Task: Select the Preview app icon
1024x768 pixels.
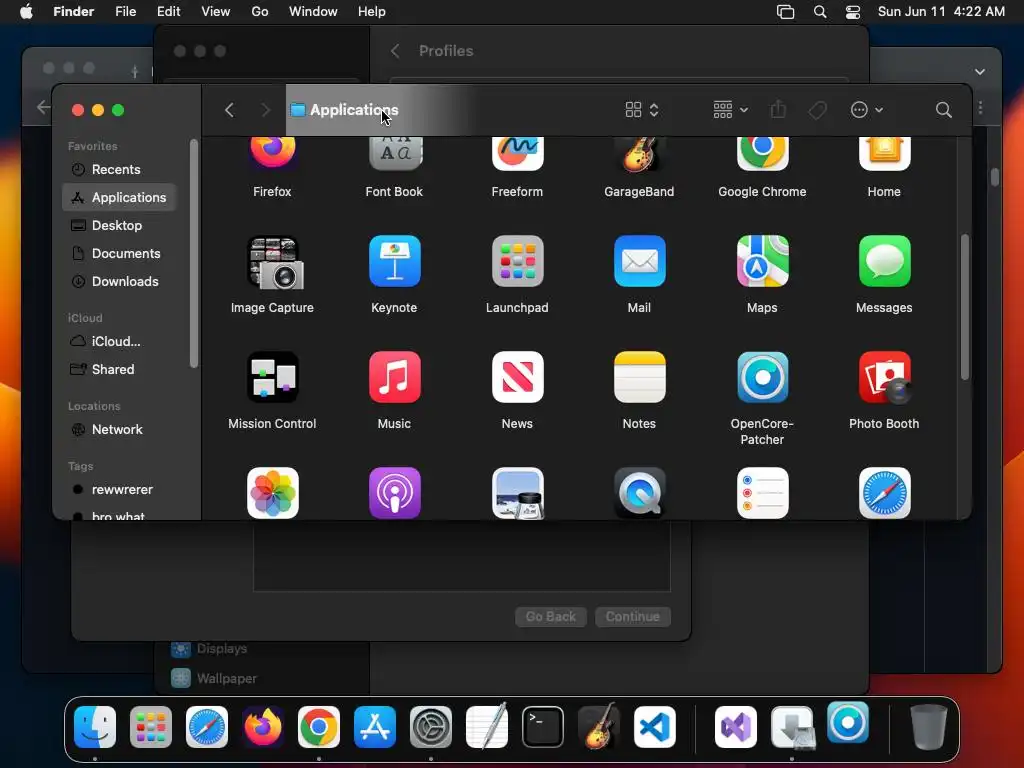Action: pyautogui.click(x=517, y=493)
